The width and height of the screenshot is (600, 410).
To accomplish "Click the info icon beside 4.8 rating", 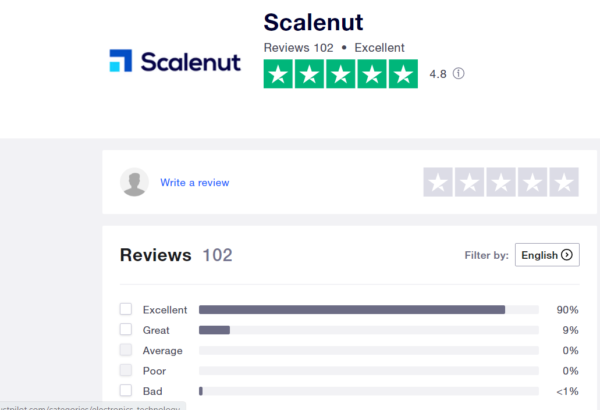I will click(458, 74).
